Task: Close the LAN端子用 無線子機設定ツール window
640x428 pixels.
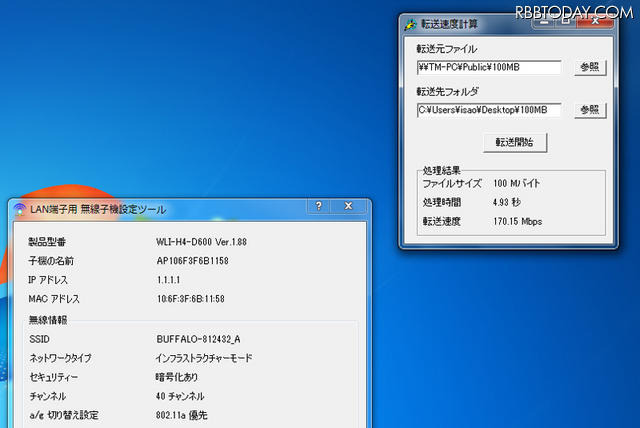Action: [349, 206]
